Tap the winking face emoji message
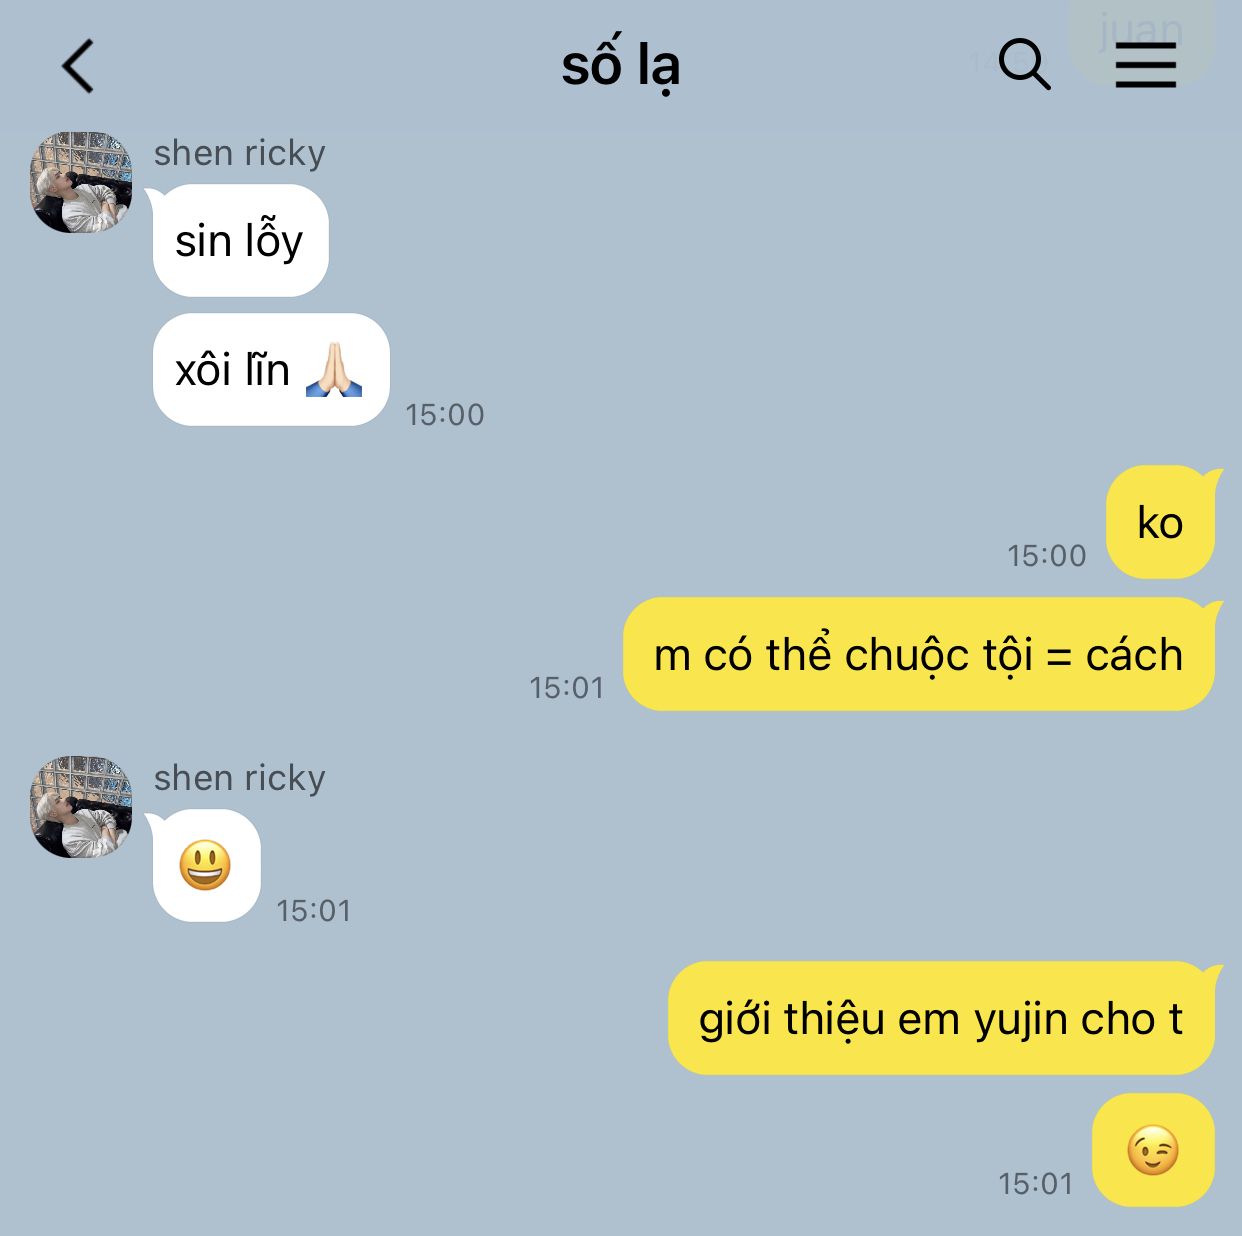Screen dimensions: 1242x1236 [x=1153, y=1150]
